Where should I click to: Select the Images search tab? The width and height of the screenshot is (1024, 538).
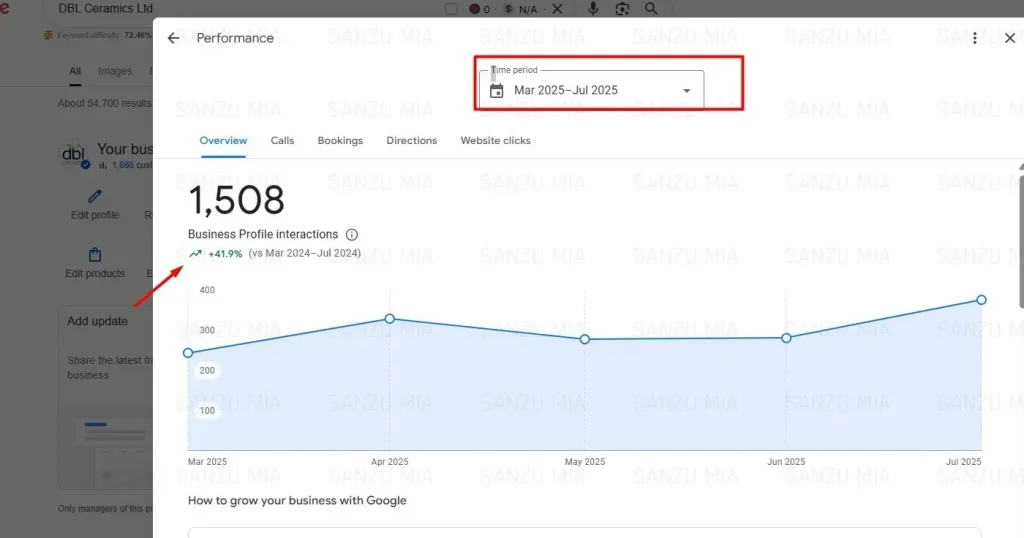click(x=114, y=71)
